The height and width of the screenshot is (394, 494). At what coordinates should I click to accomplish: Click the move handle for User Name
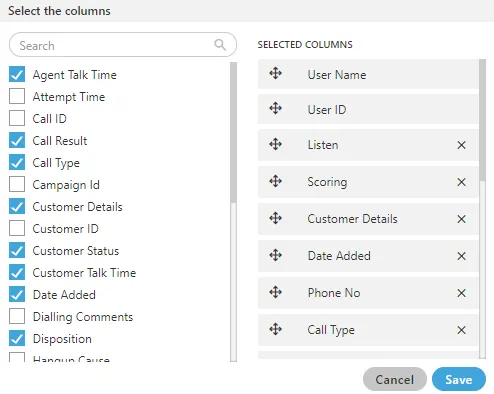(276, 73)
